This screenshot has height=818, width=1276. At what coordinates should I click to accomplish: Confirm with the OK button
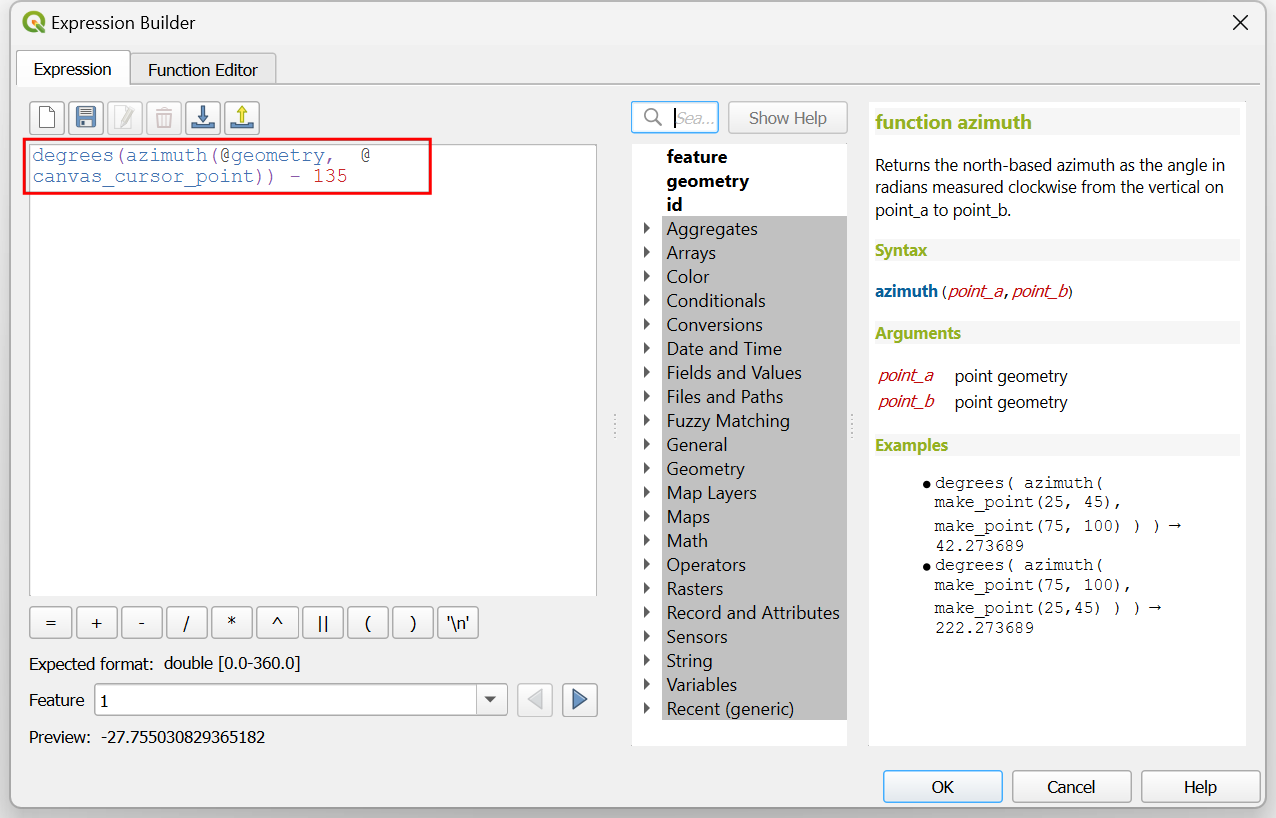click(942, 787)
